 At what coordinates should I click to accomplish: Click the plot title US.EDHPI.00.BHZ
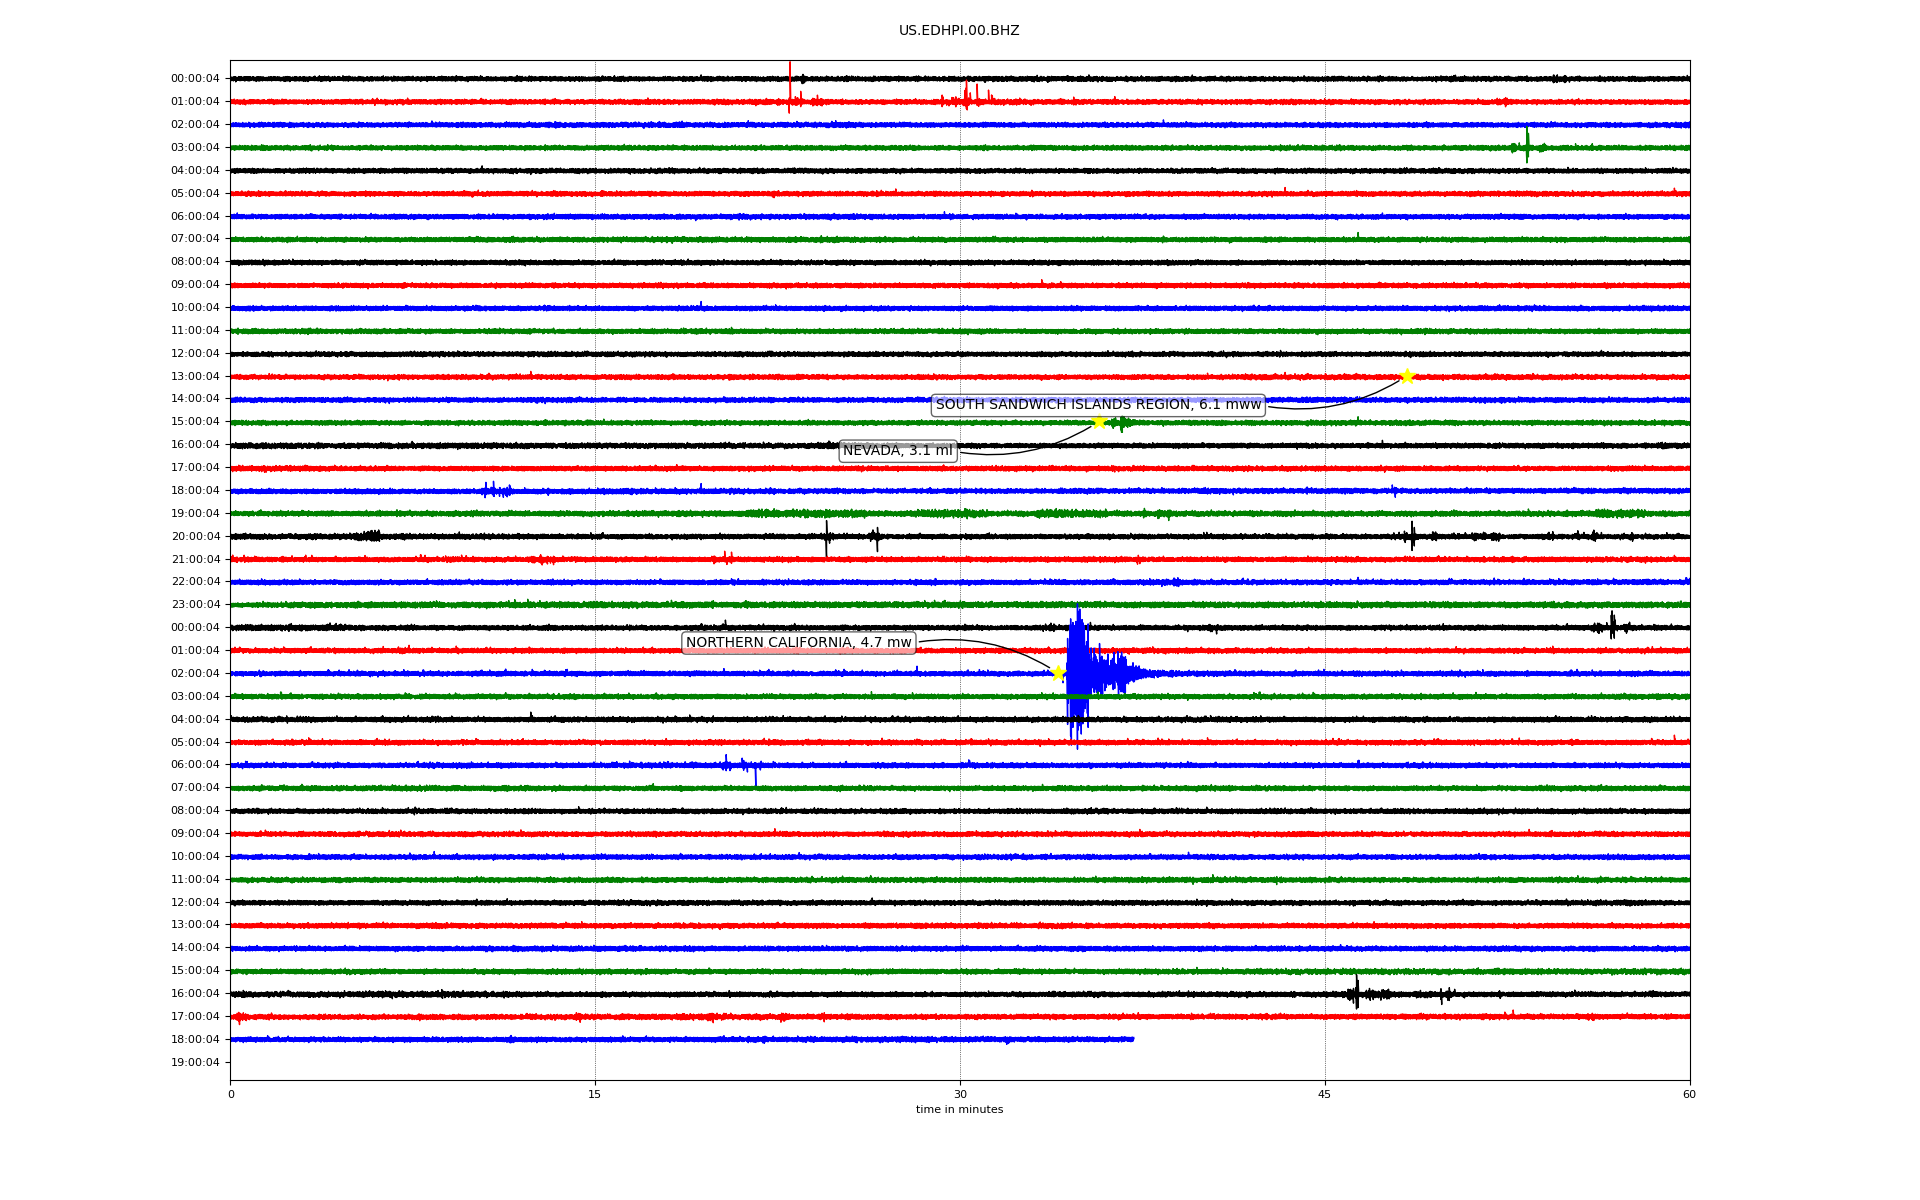click(x=959, y=31)
